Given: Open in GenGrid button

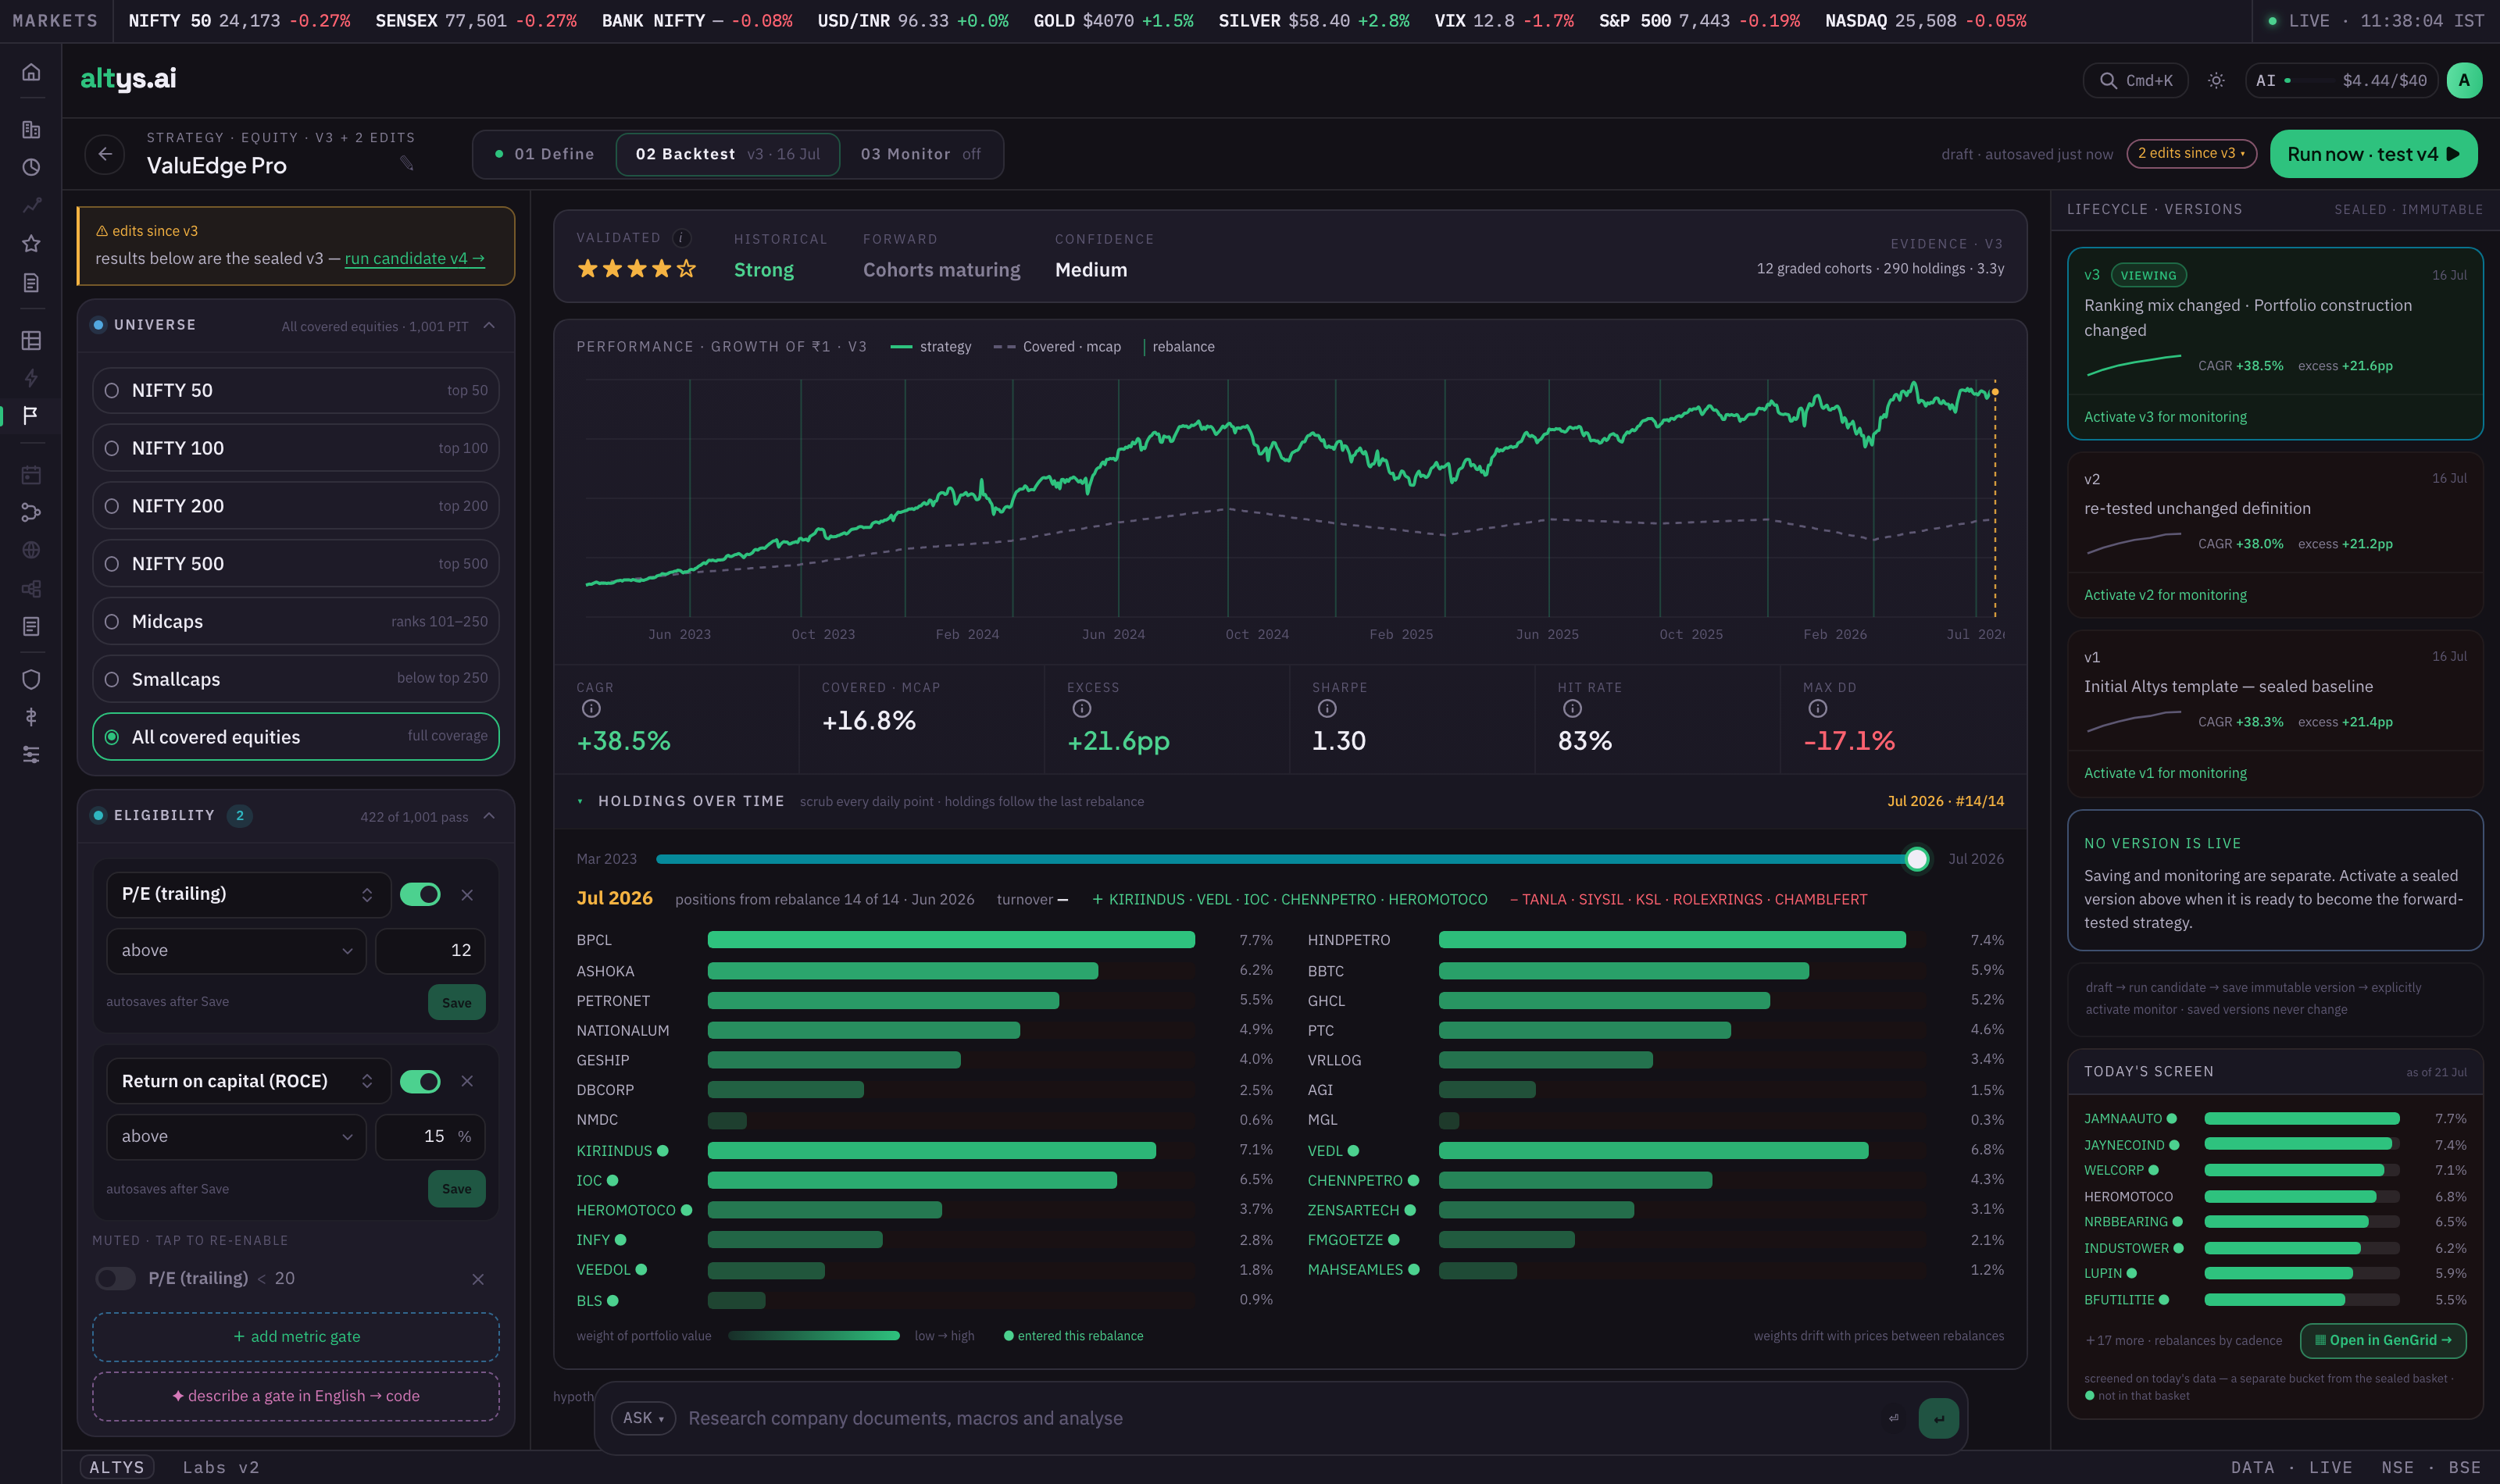Looking at the screenshot, I should [x=2383, y=1341].
